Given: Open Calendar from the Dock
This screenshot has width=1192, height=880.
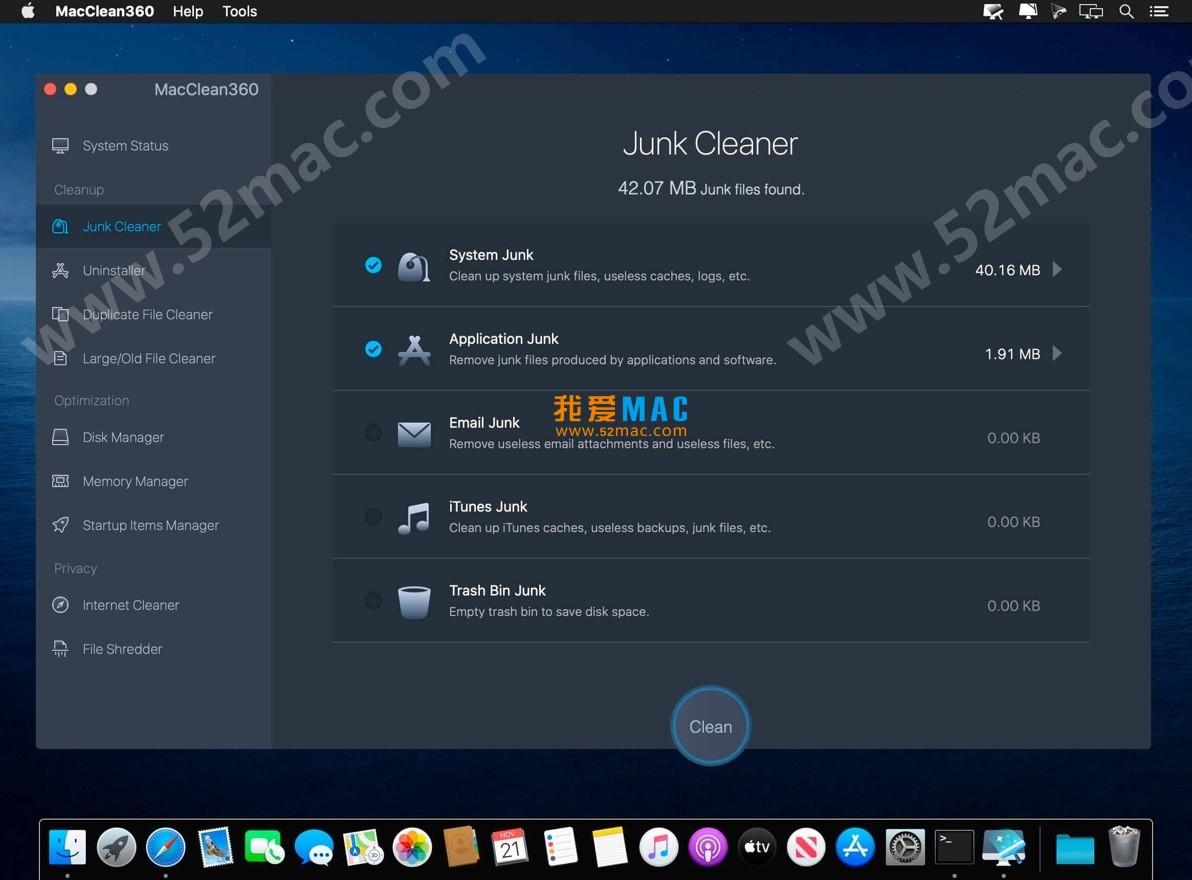Looking at the screenshot, I should pos(510,847).
